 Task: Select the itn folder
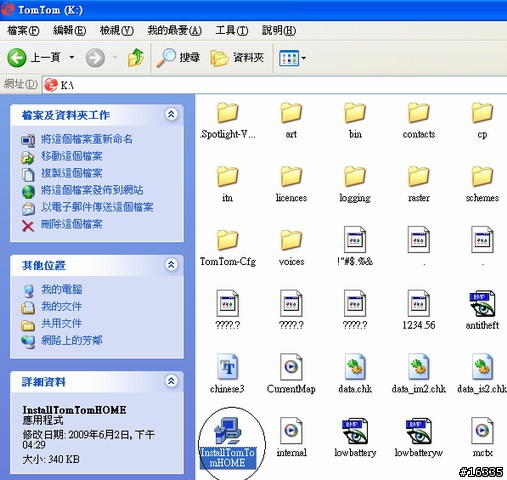pos(228,176)
